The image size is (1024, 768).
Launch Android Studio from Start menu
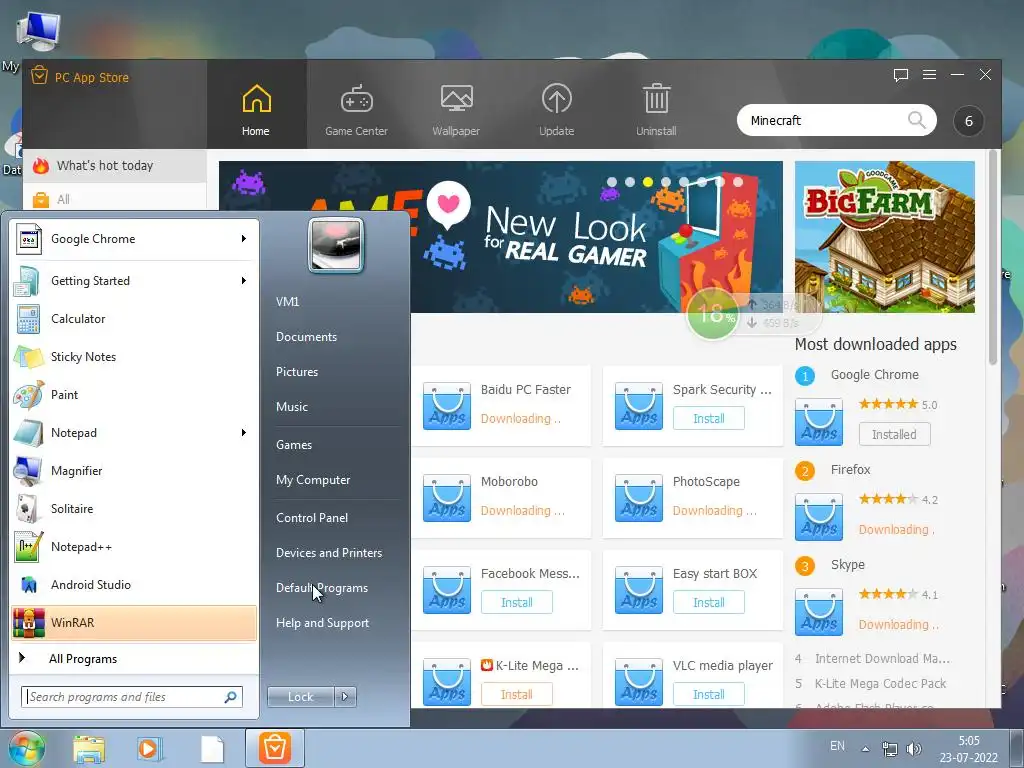click(134, 584)
